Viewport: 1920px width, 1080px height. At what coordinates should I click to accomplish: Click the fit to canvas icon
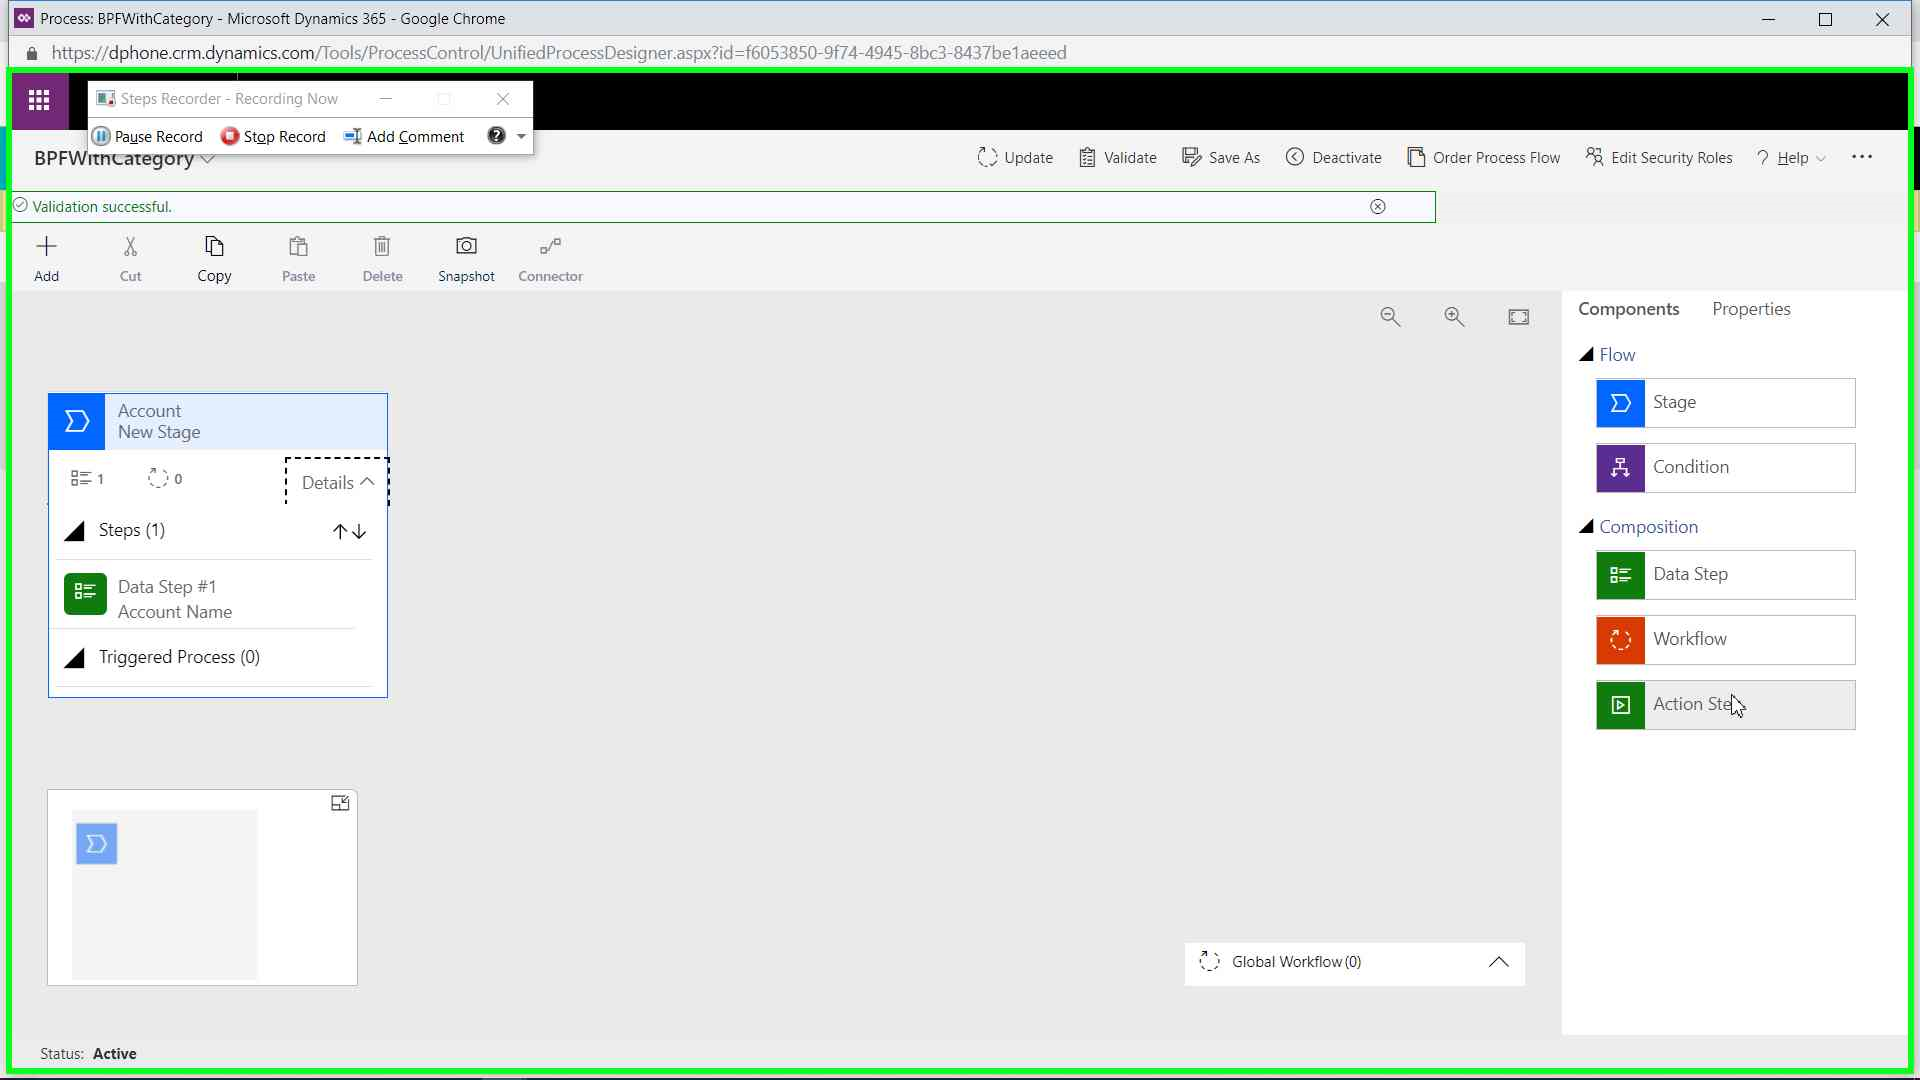click(1518, 317)
